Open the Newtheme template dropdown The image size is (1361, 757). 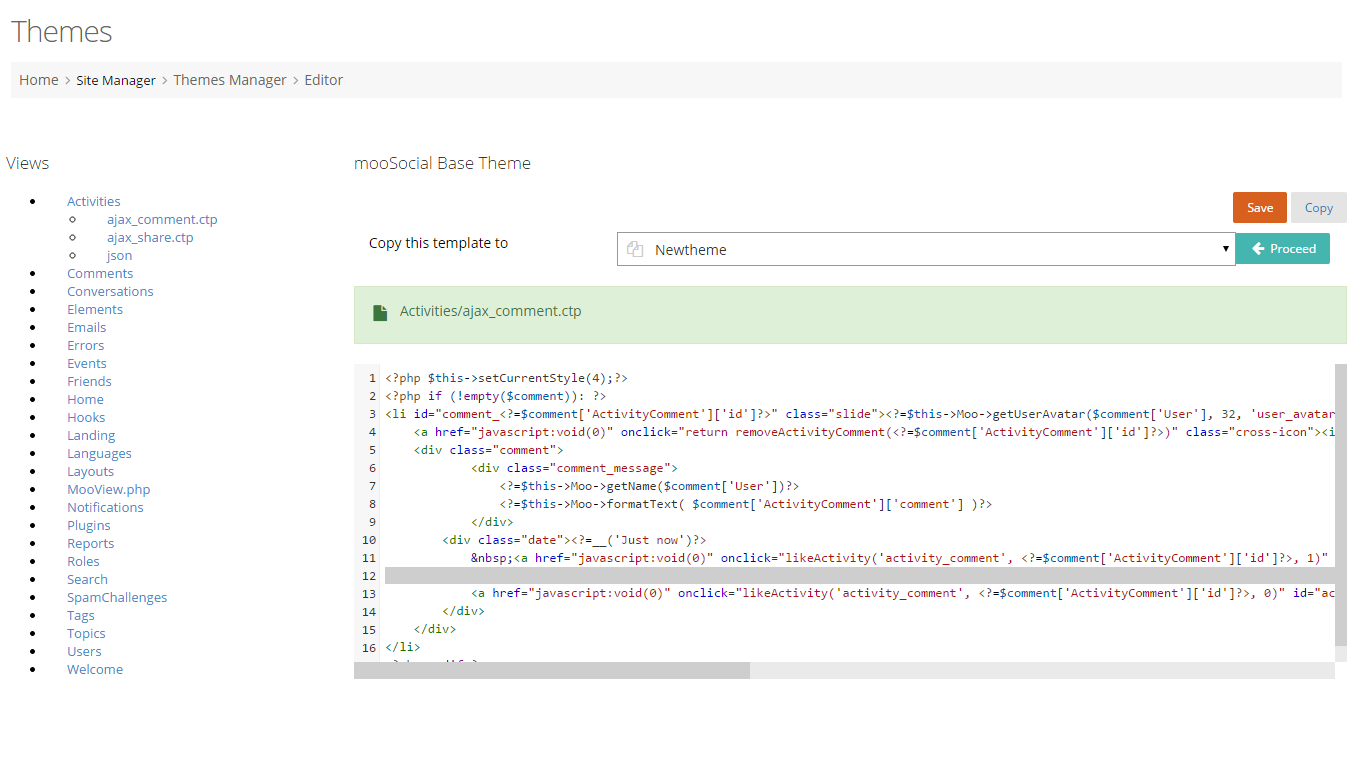[x=925, y=250]
